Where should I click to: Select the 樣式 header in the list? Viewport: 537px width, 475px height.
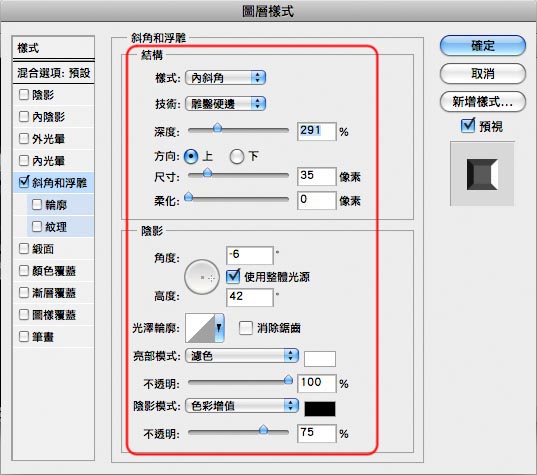tap(53, 48)
